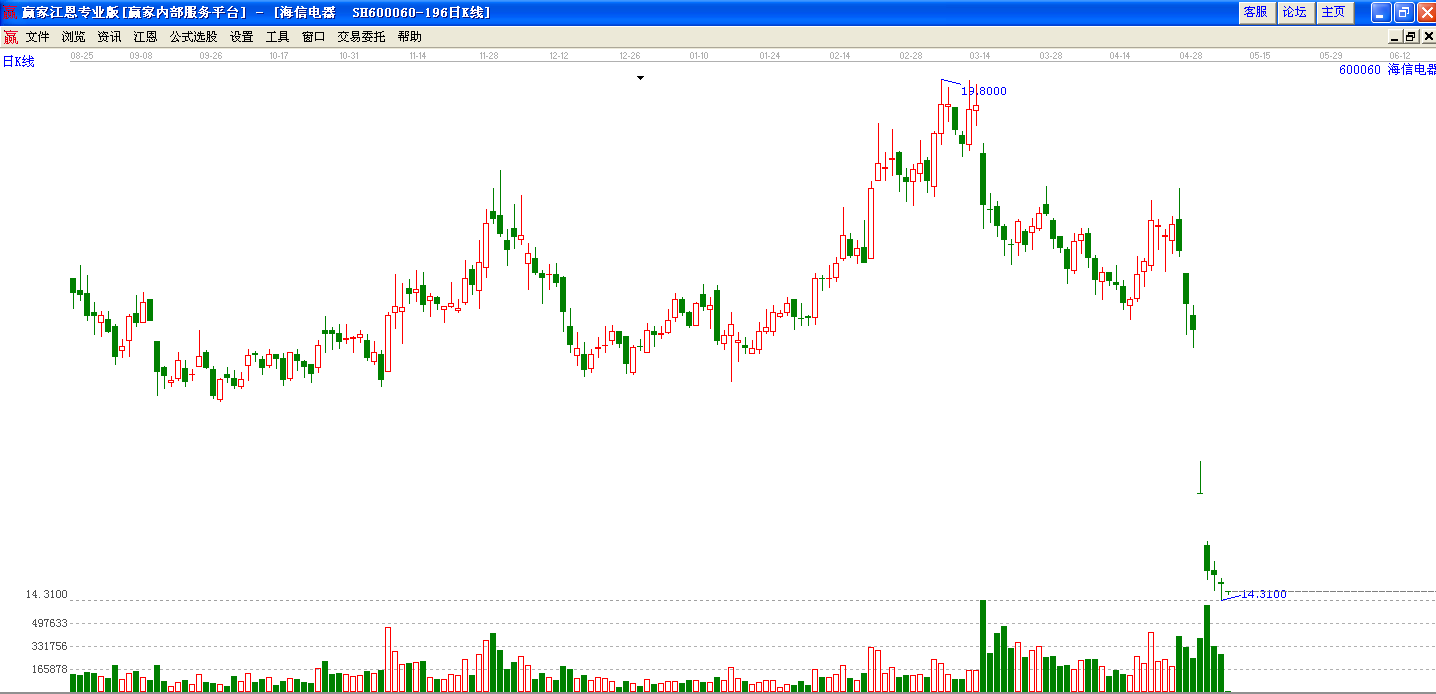This screenshot has height=694, width=1436.
Task: Click the 客服 button in title bar
Action: pyautogui.click(x=1255, y=12)
